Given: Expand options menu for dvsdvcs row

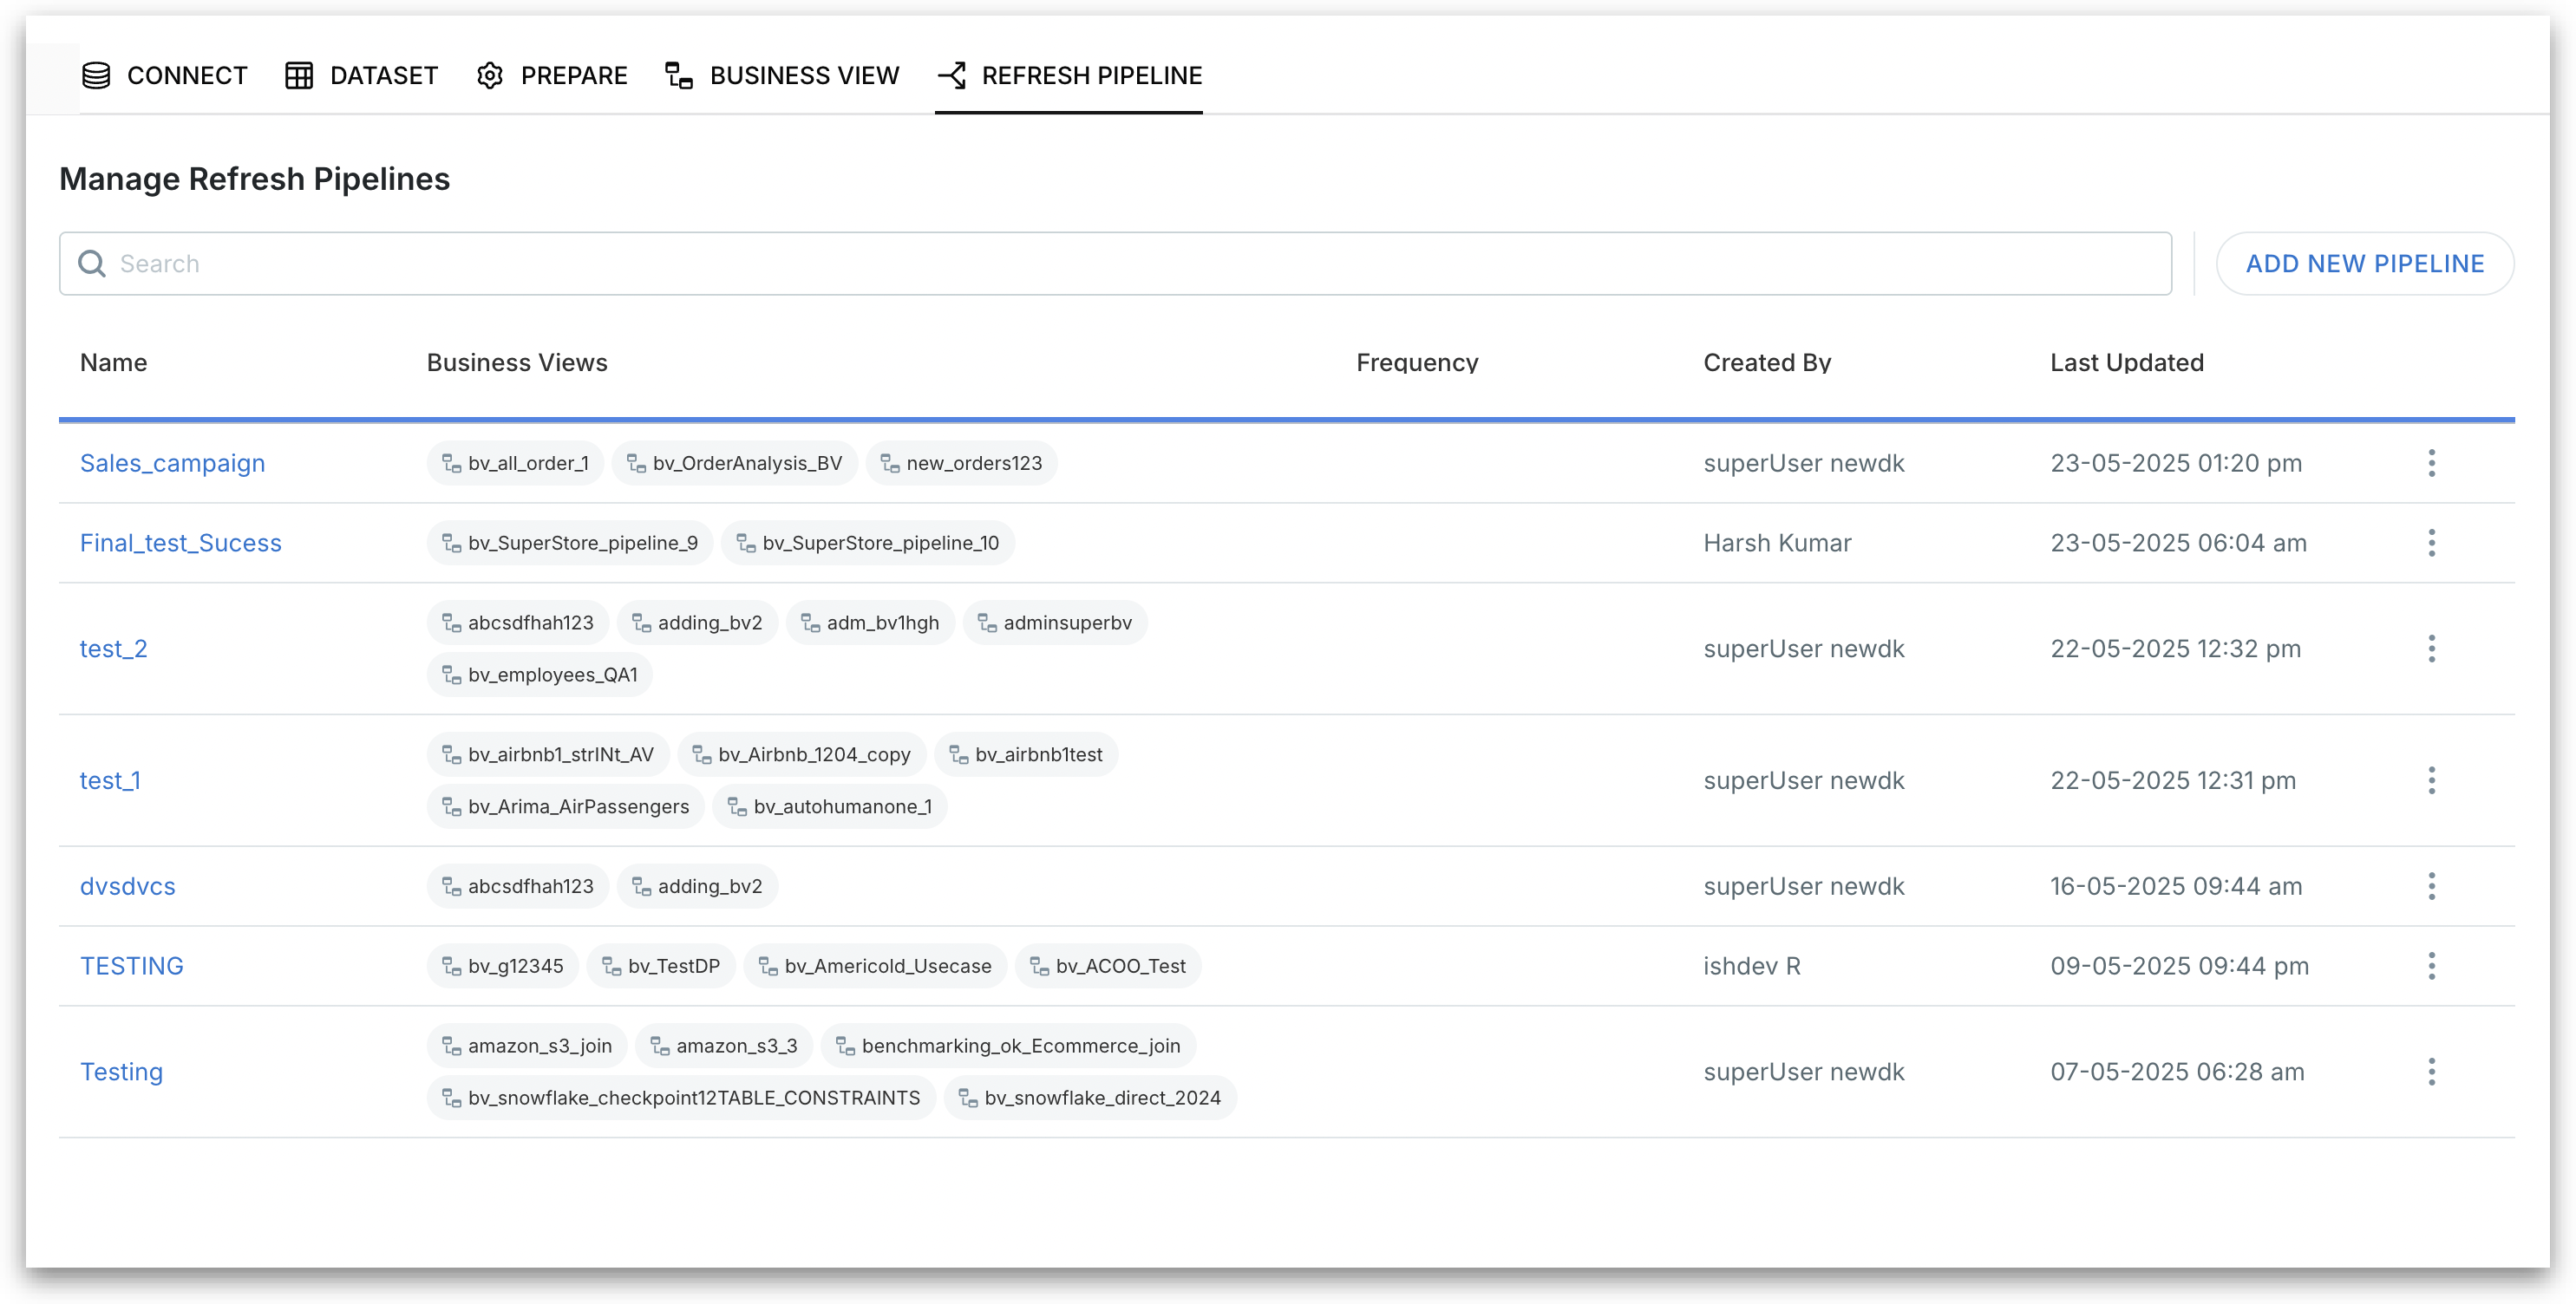Looking at the screenshot, I should coord(2431,886).
